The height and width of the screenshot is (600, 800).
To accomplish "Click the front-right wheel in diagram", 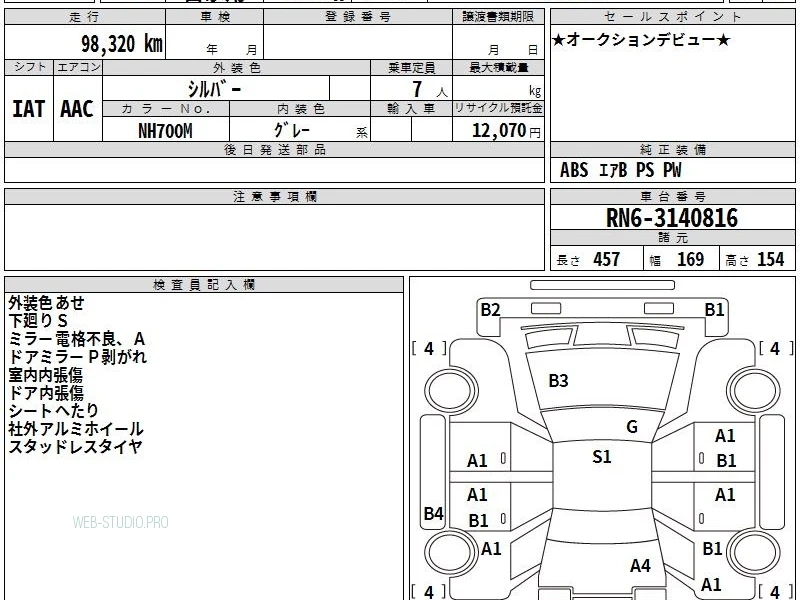I will (754, 391).
